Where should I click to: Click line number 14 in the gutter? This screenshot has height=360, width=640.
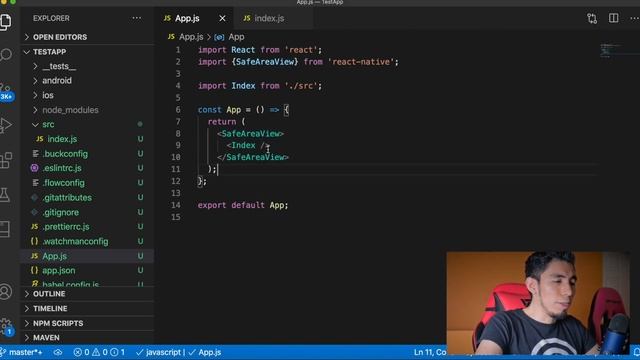click(x=176, y=205)
